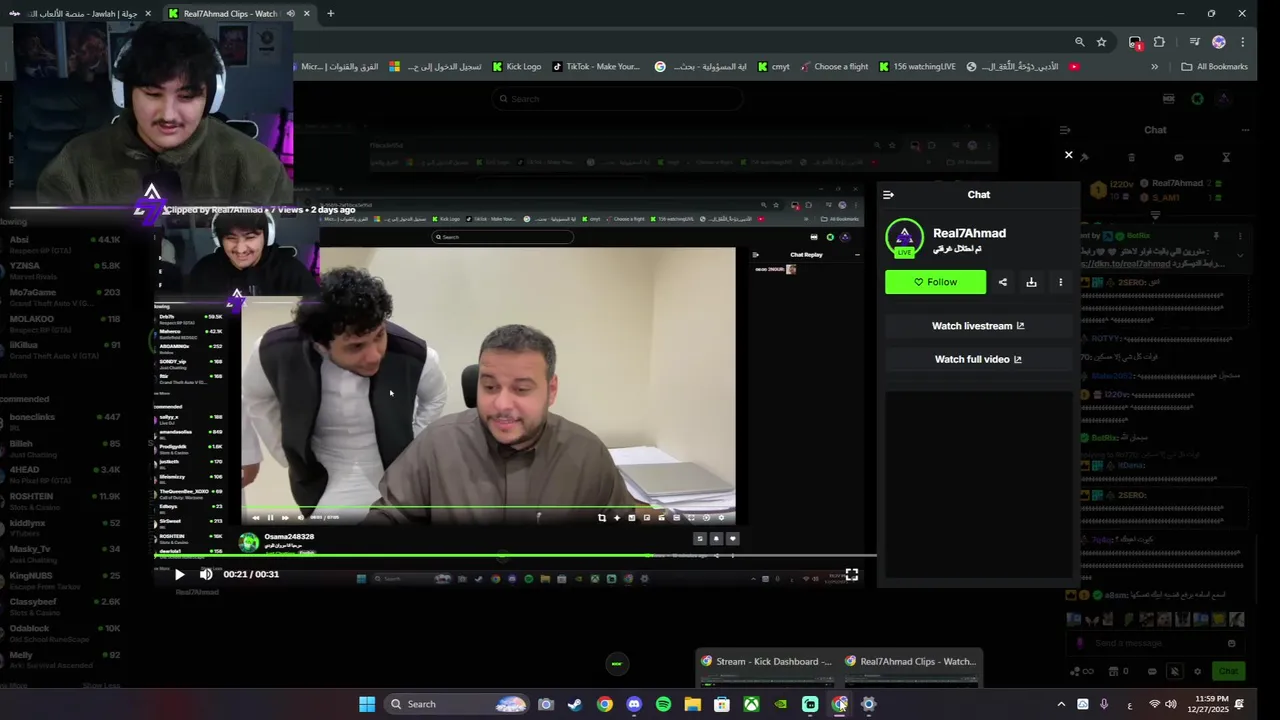This screenshot has height=720, width=1280.
Task: Click green Chat send button
Action: click(x=1228, y=671)
